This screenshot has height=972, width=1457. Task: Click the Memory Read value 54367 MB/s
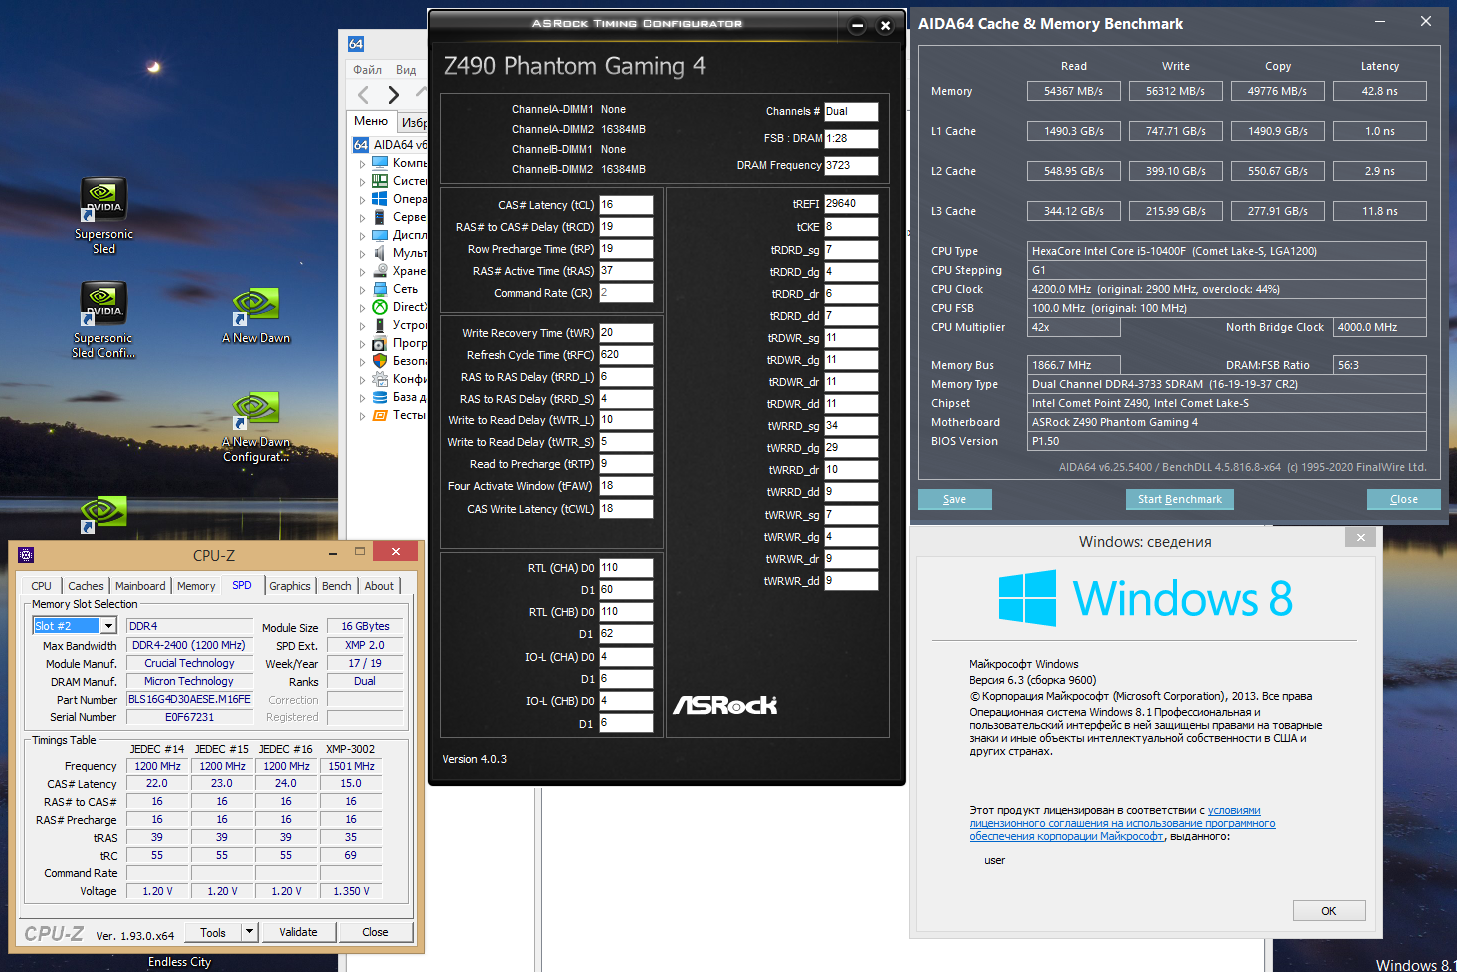[x=1074, y=91]
